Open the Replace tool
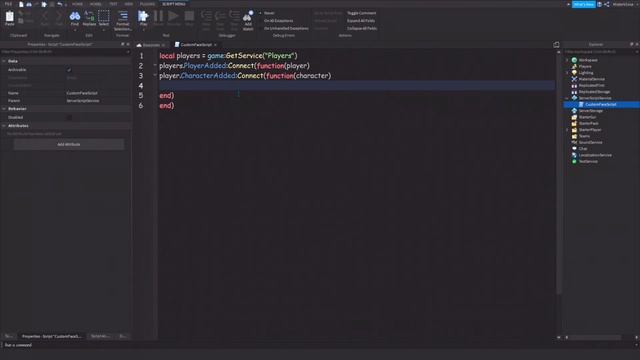This screenshot has height=360, width=640. 89,18
